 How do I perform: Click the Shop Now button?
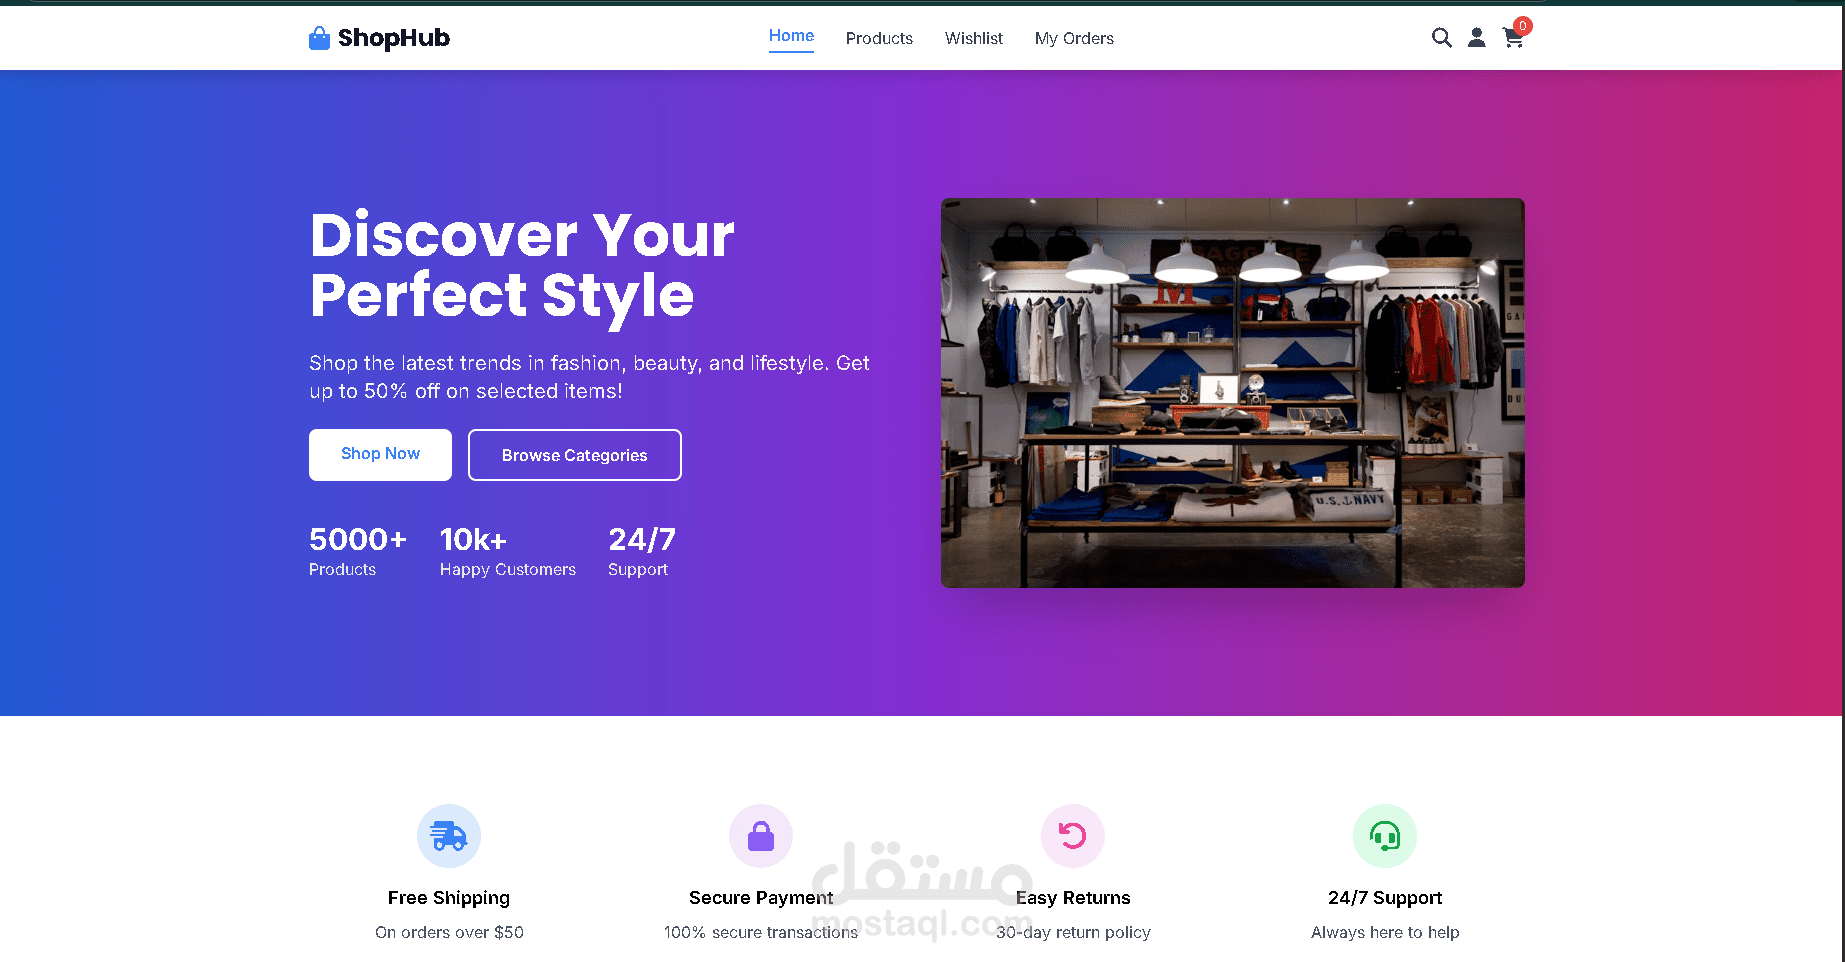(x=380, y=454)
